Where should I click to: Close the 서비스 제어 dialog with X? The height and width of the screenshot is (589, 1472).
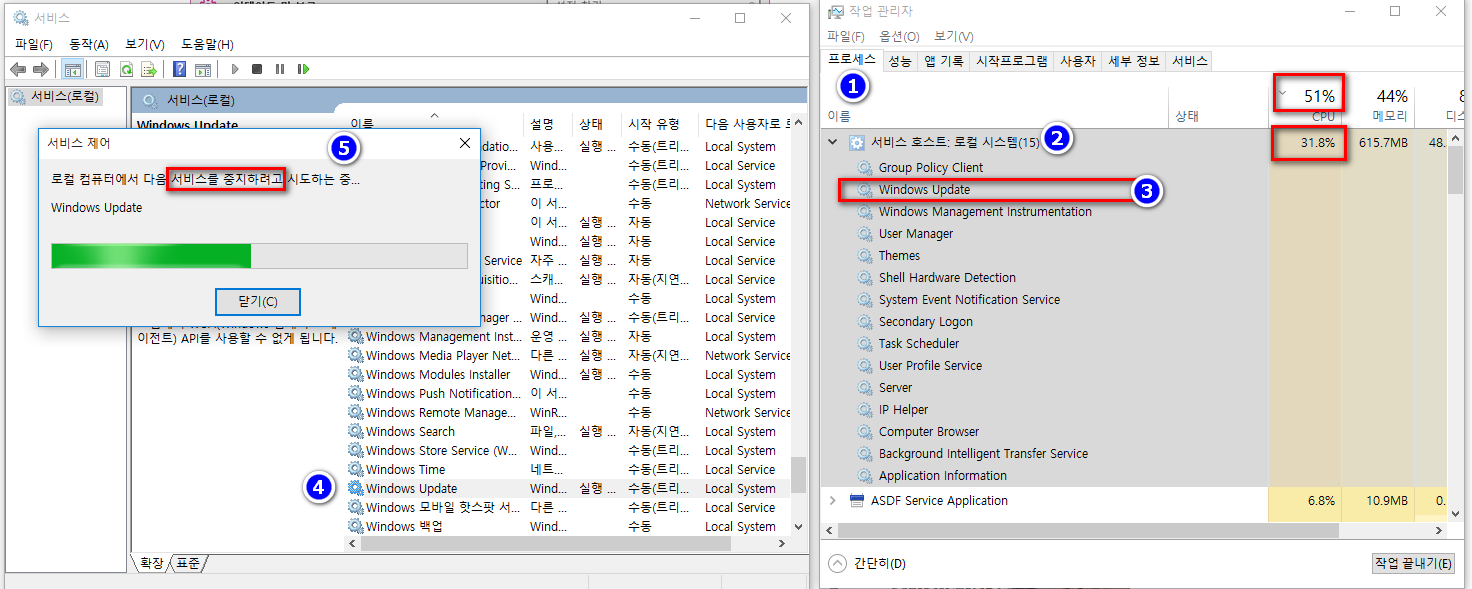point(465,143)
